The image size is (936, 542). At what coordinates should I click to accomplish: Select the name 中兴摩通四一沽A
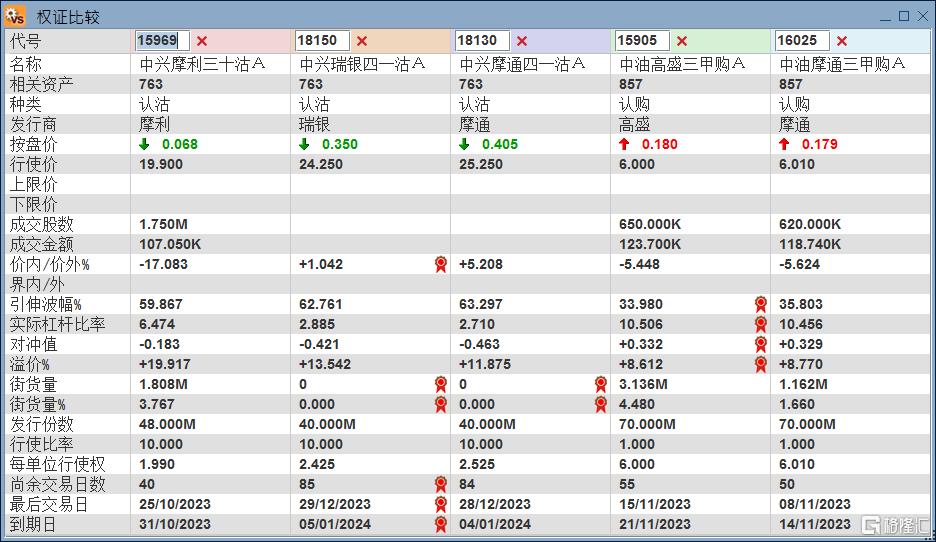(x=522, y=64)
